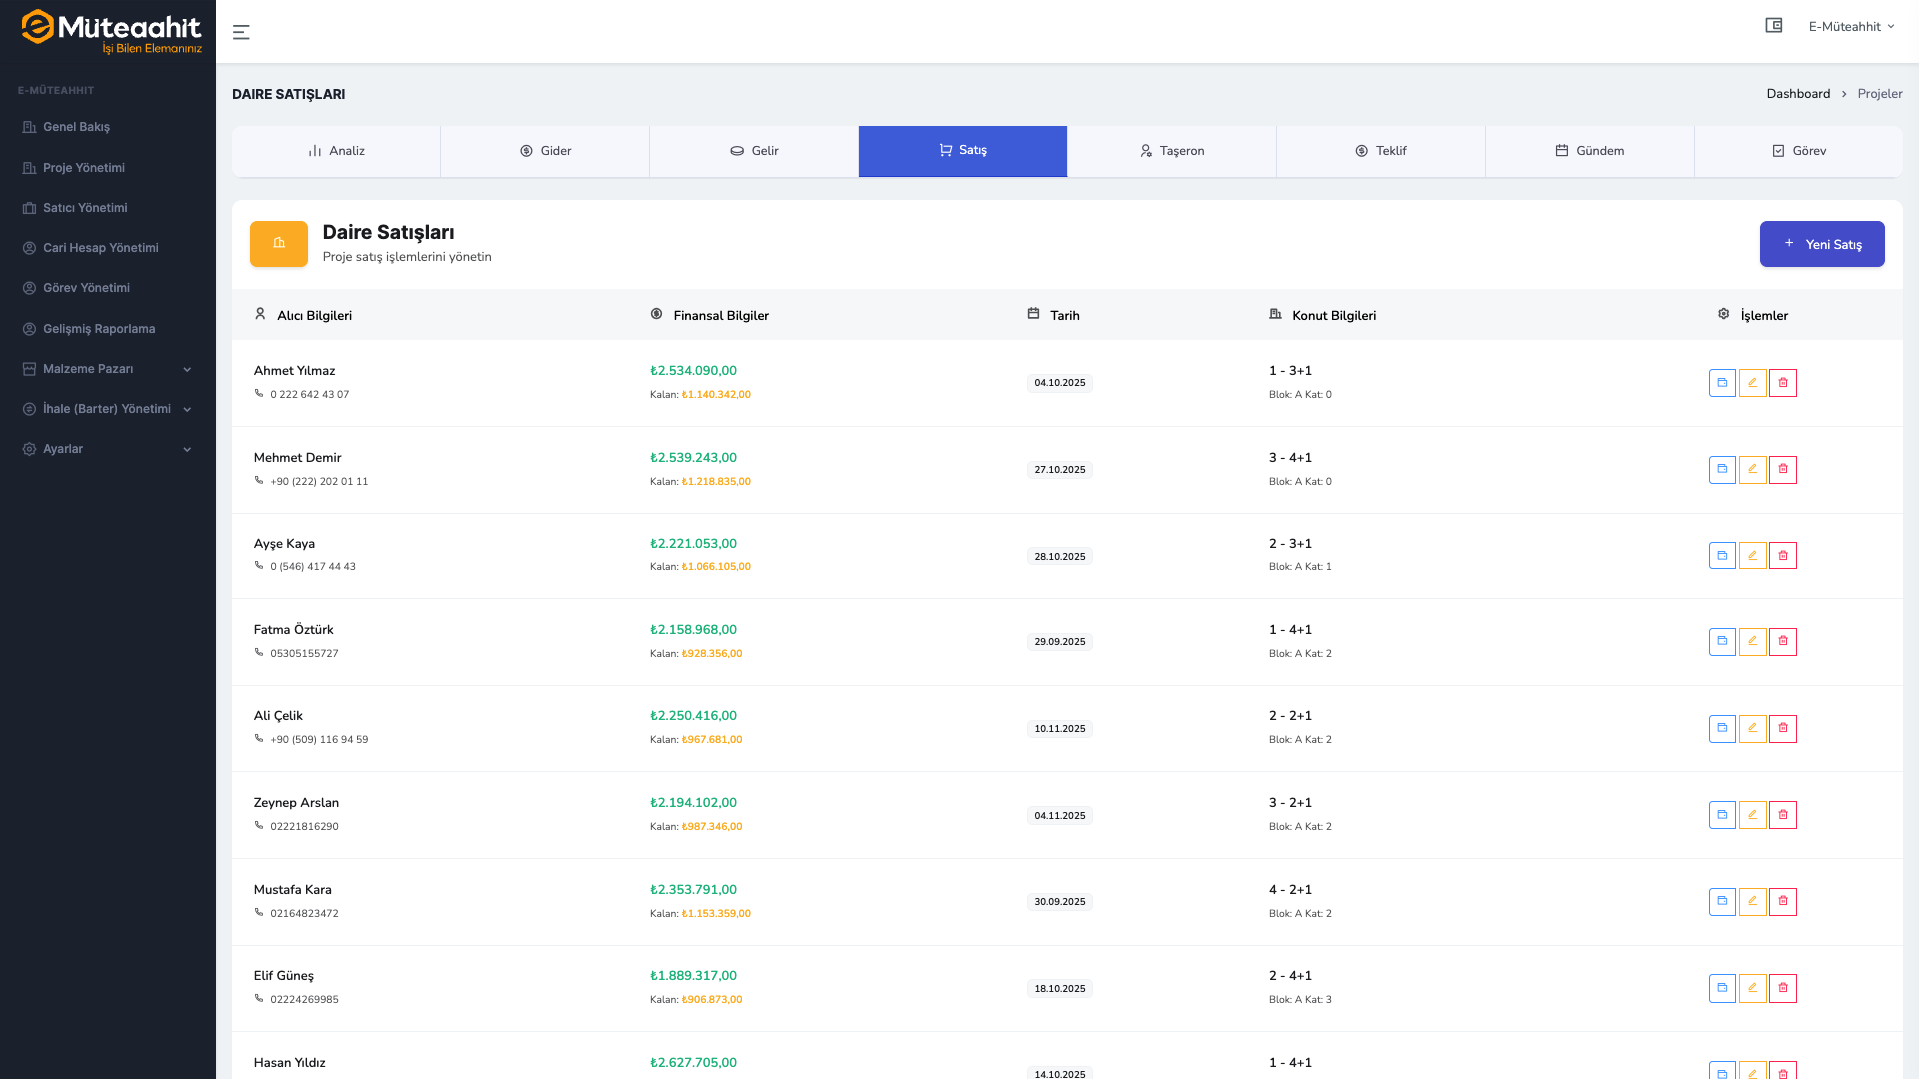The width and height of the screenshot is (1919, 1079).
Task: Click the Yeni Satış button
Action: 1821,244
